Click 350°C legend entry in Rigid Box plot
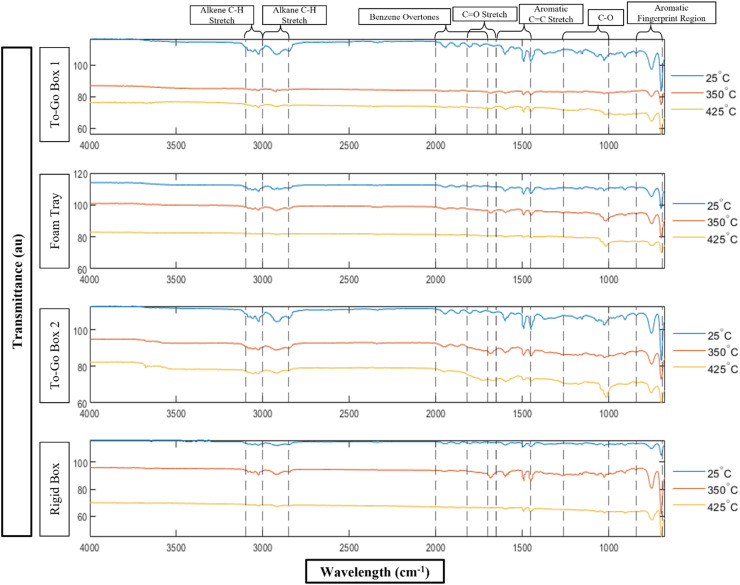This screenshot has height=585, width=740. [x=705, y=489]
